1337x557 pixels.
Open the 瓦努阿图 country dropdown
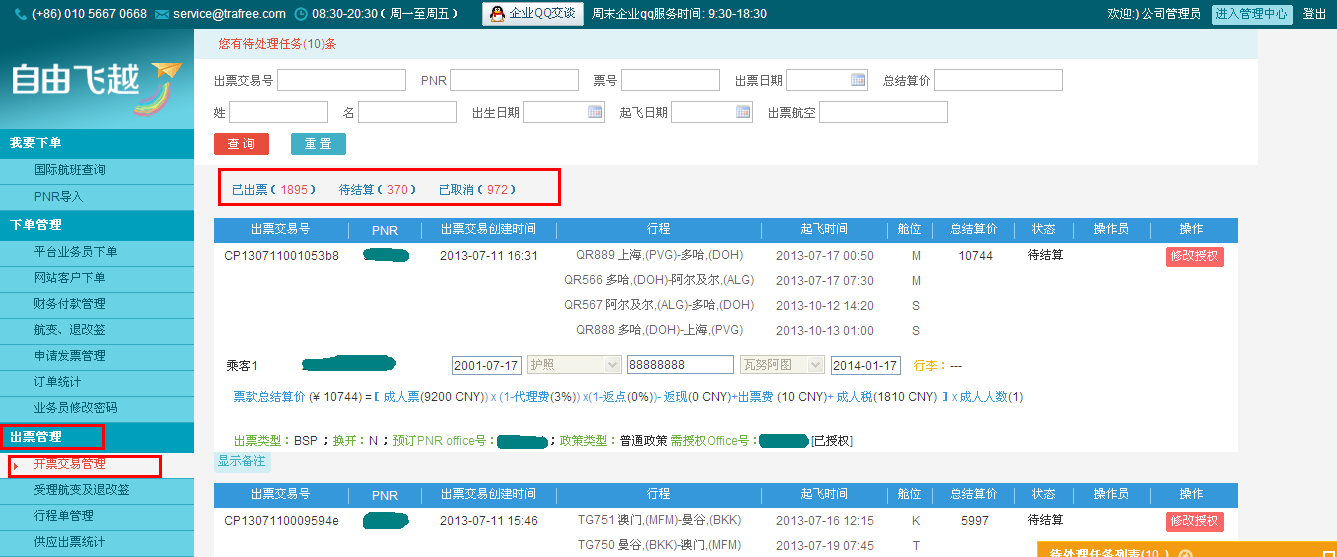click(x=815, y=365)
